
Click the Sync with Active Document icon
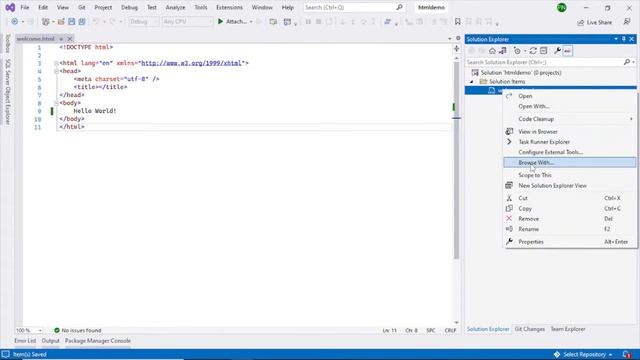pos(533,51)
